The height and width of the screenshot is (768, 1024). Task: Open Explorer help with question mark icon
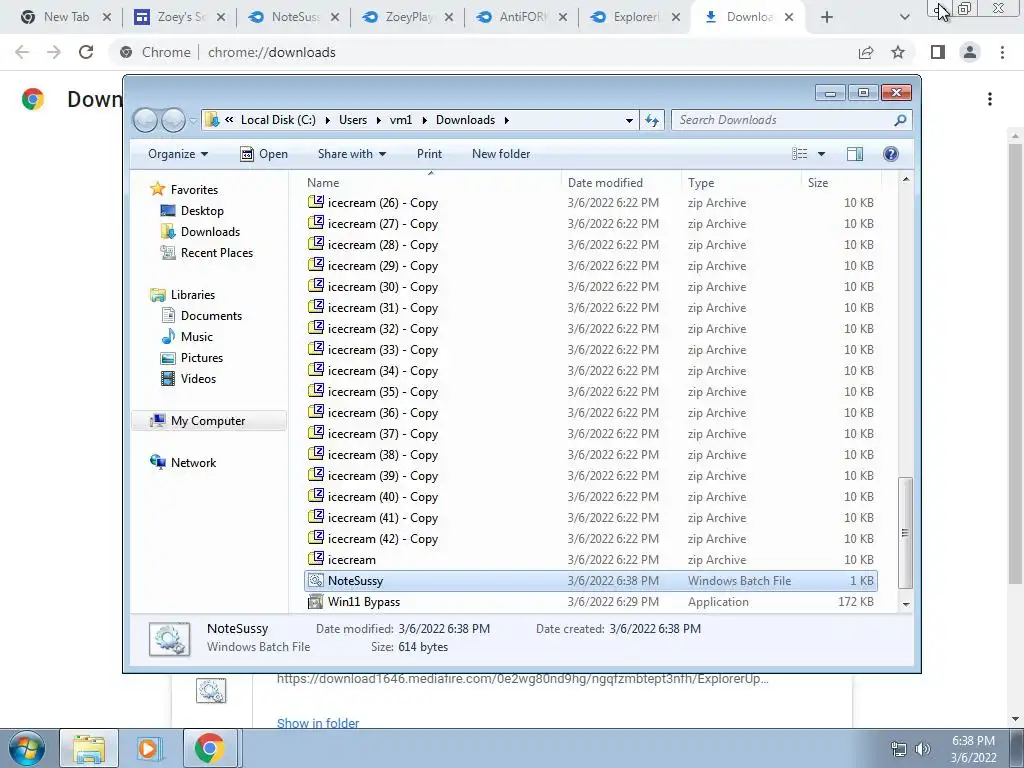coord(890,154)
